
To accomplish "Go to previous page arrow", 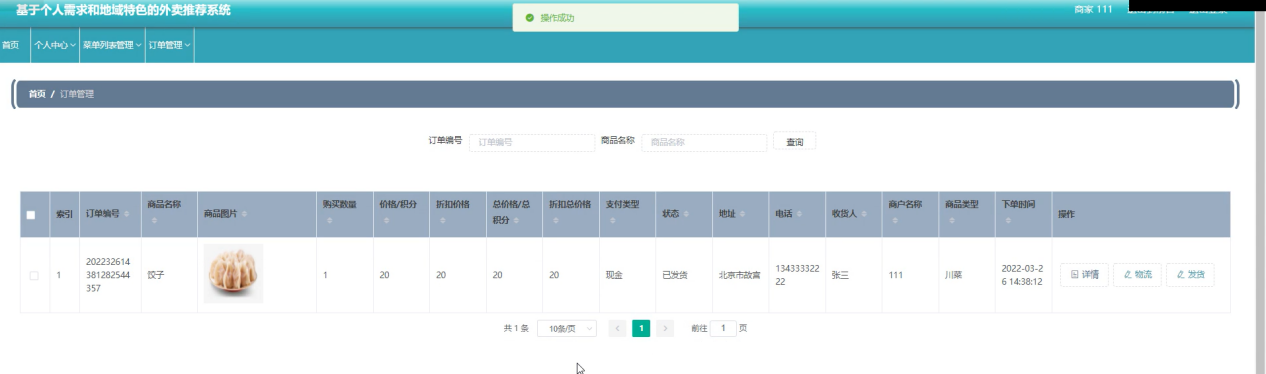I will point(617,328).
